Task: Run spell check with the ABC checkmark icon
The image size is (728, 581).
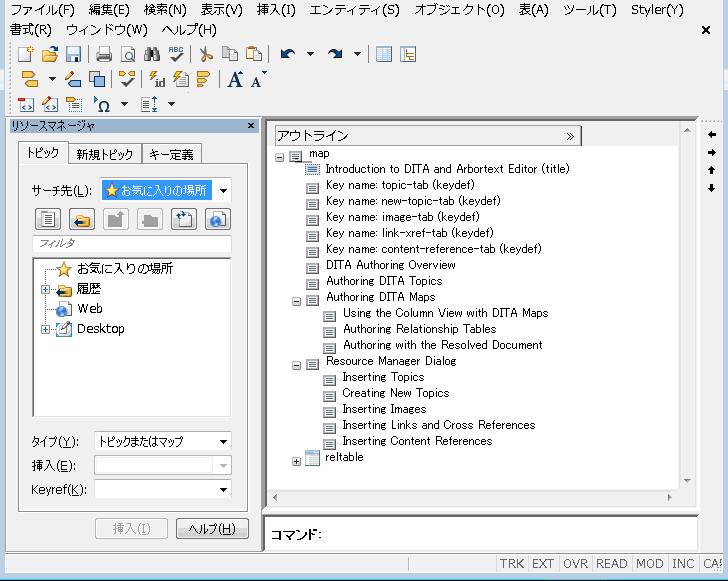Action: (x=176, y=54)
